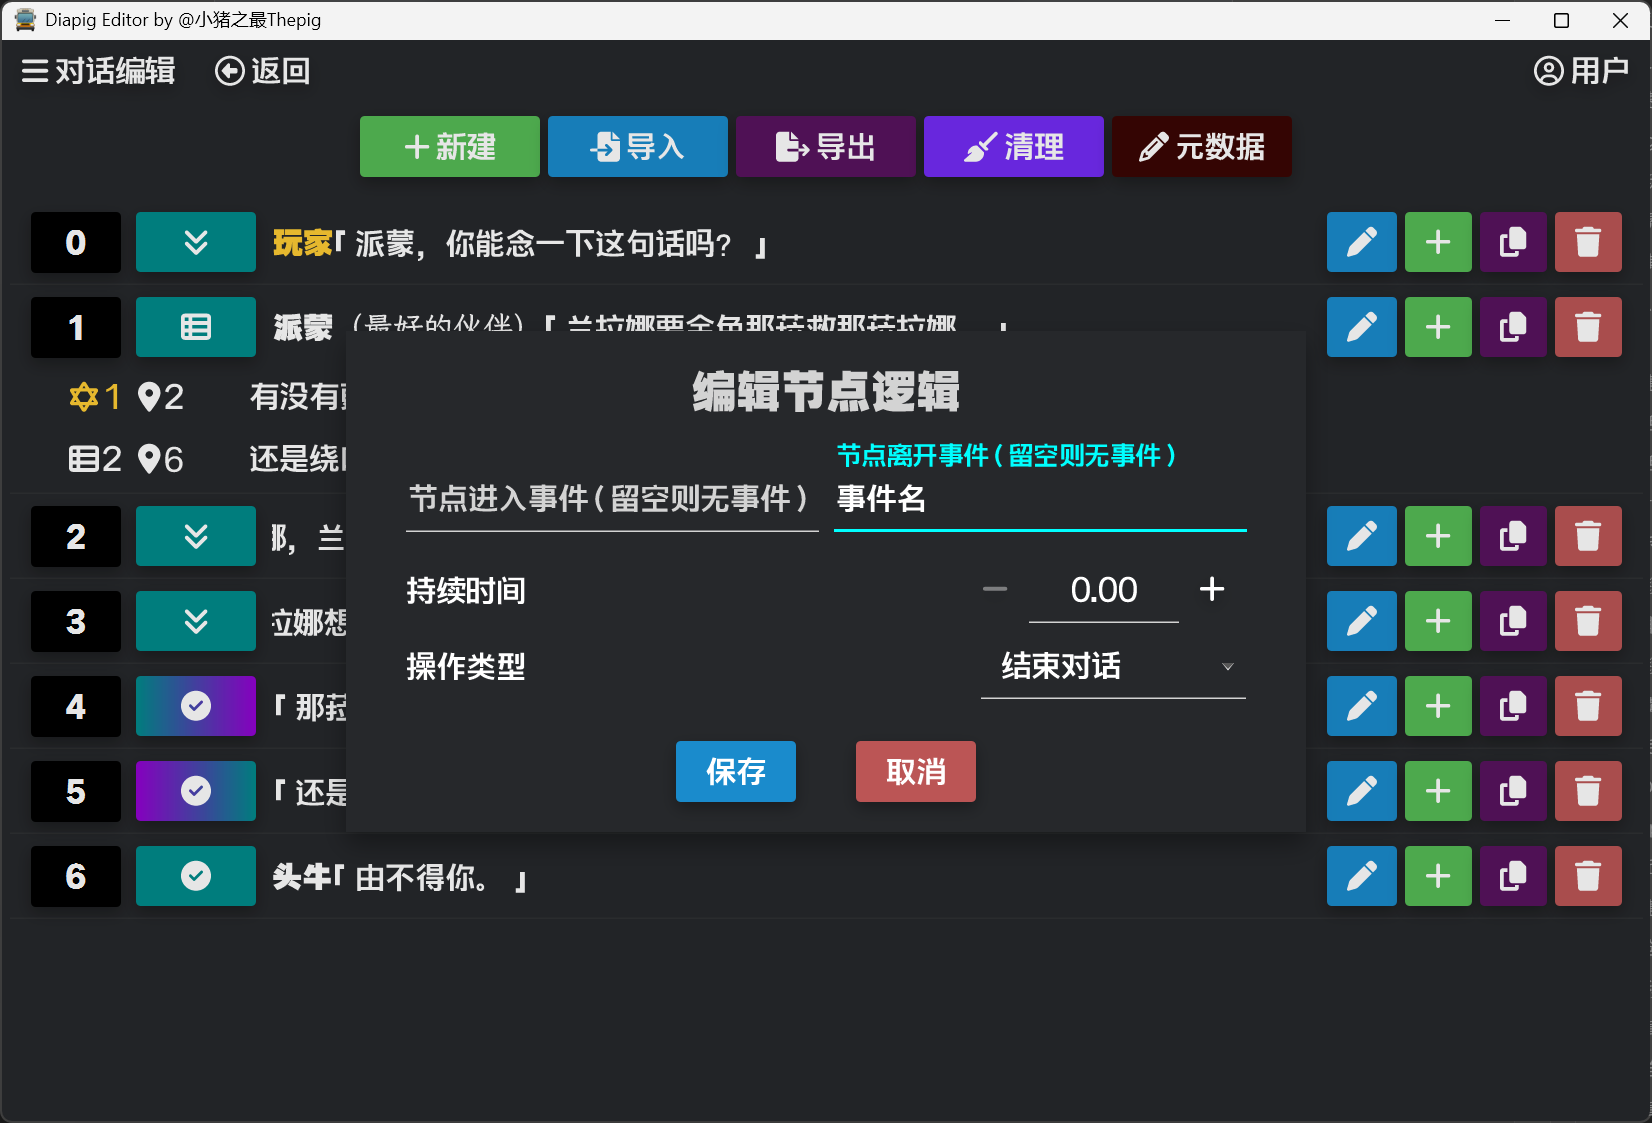Click the copy icon on row 4

[1512, 706]
